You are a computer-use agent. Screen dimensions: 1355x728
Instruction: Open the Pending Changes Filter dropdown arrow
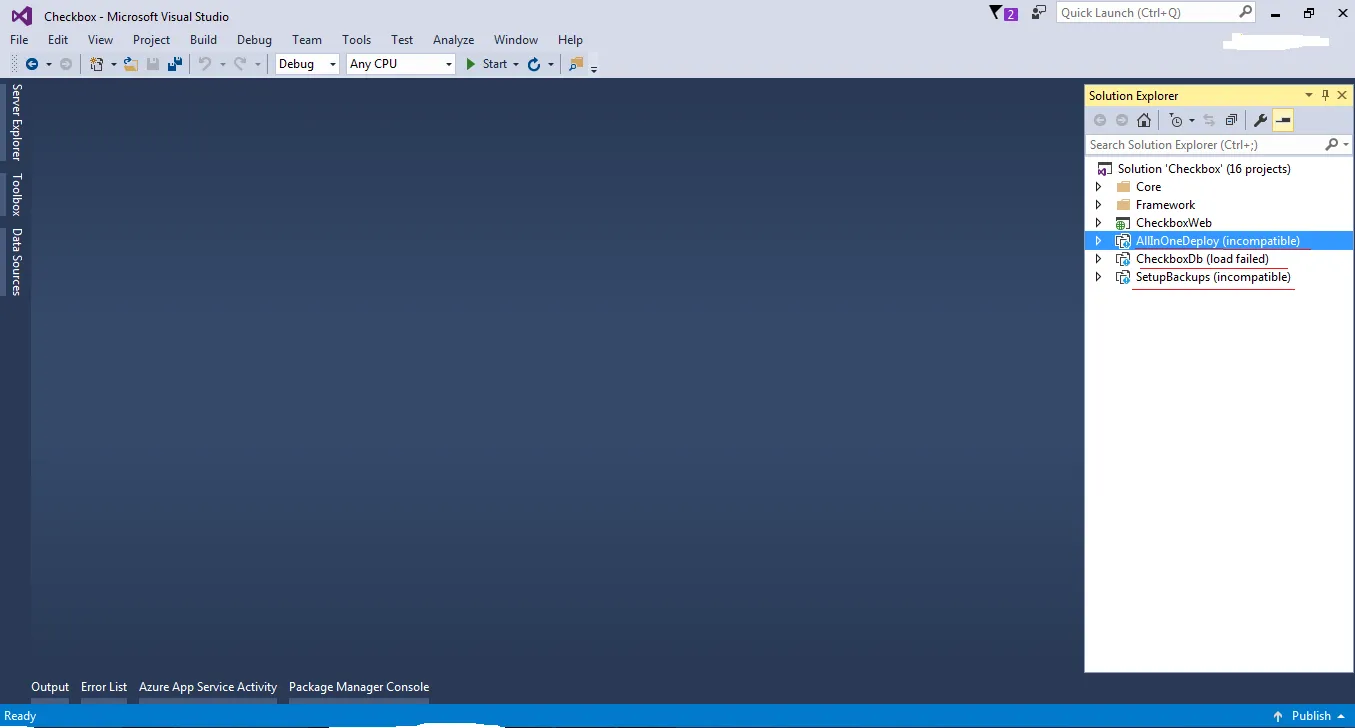pos(1191,120)
